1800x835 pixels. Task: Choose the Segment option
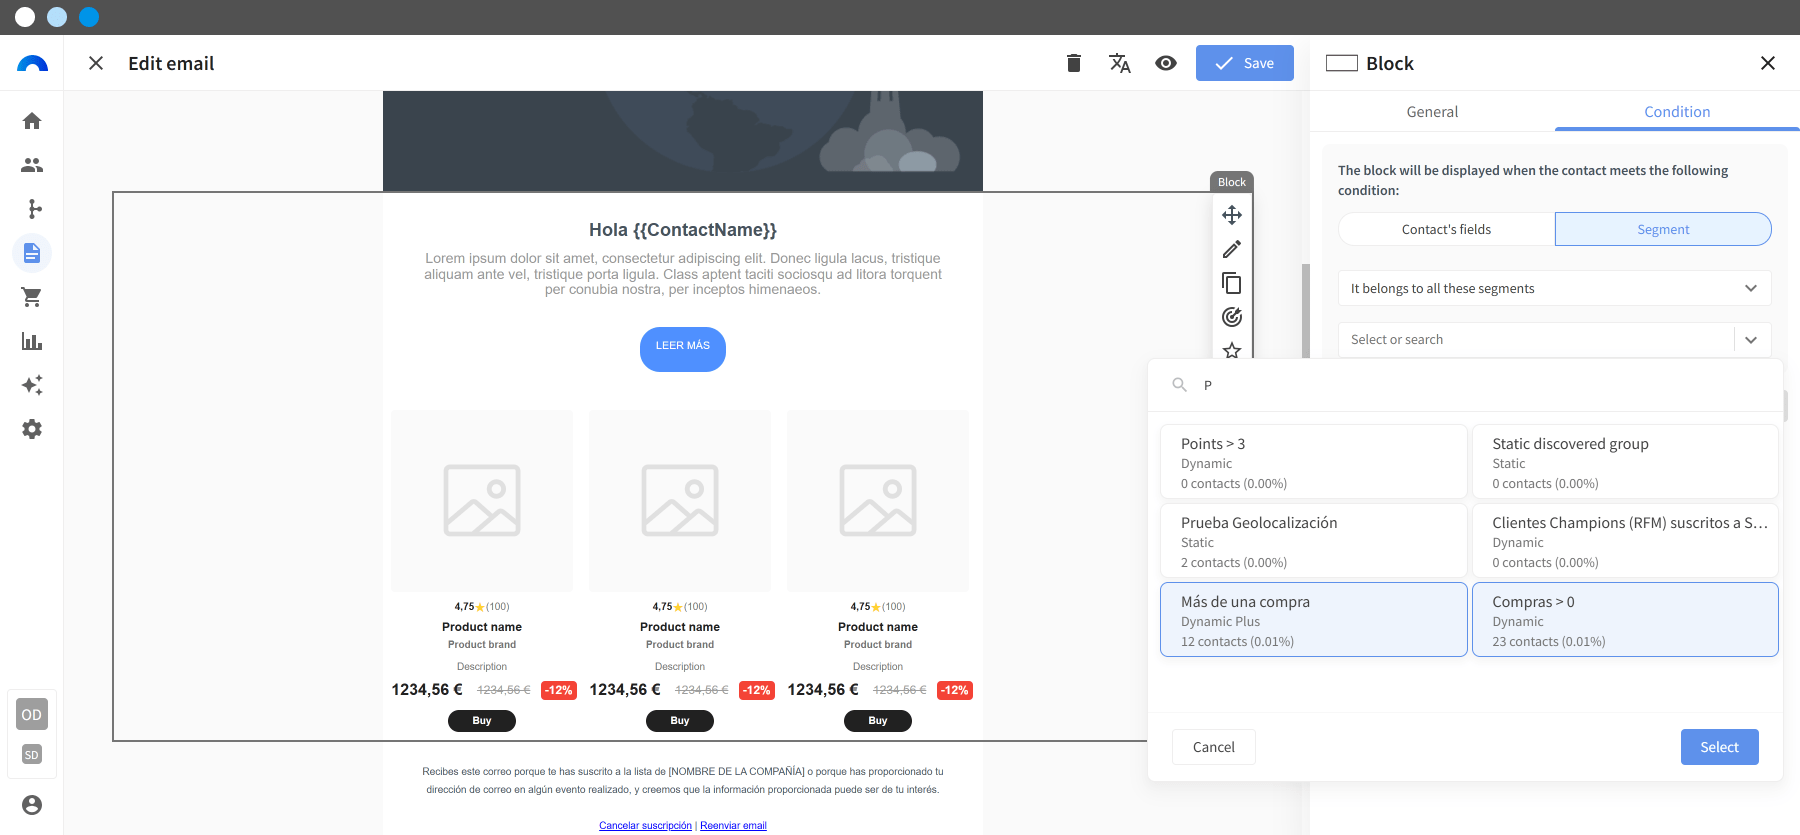[1663, 229]
